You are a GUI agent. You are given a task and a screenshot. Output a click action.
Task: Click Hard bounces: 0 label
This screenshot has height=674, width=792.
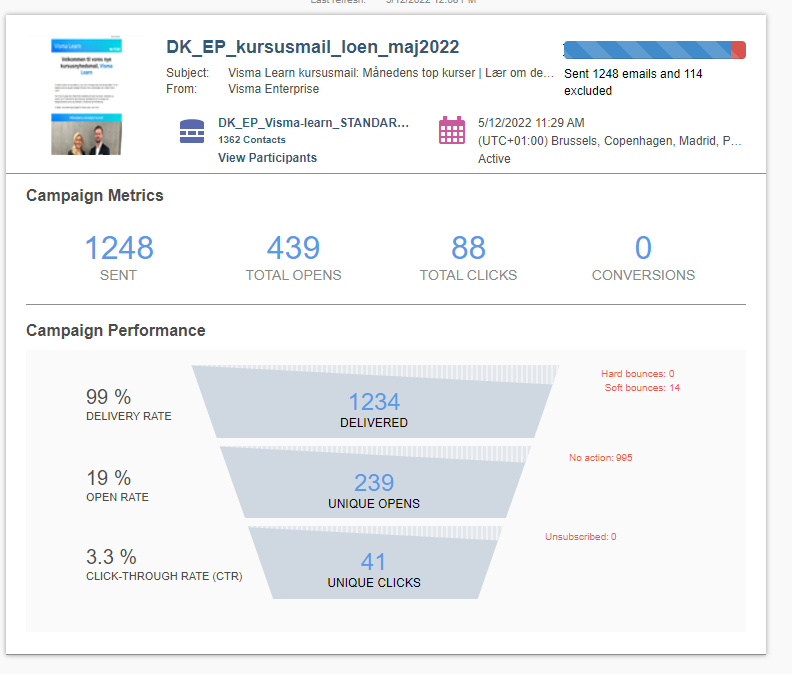point(637,374)
